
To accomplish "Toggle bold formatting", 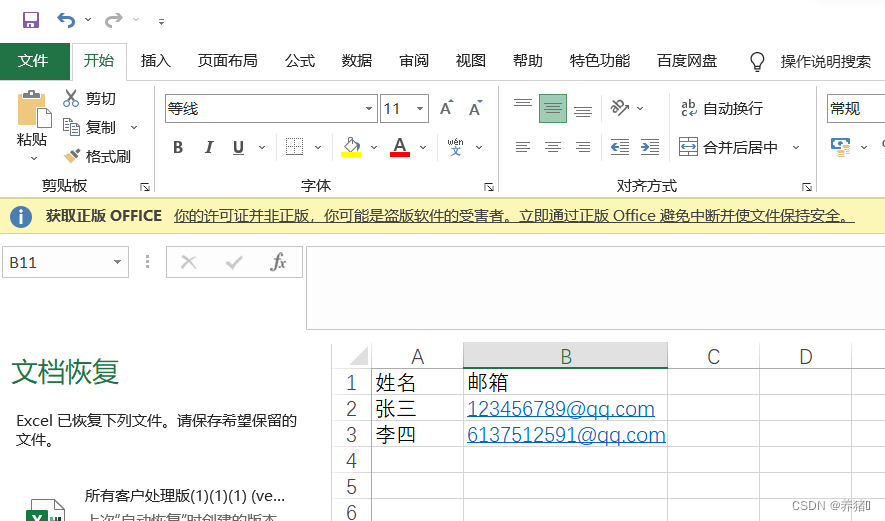I will tap(178, 147).
